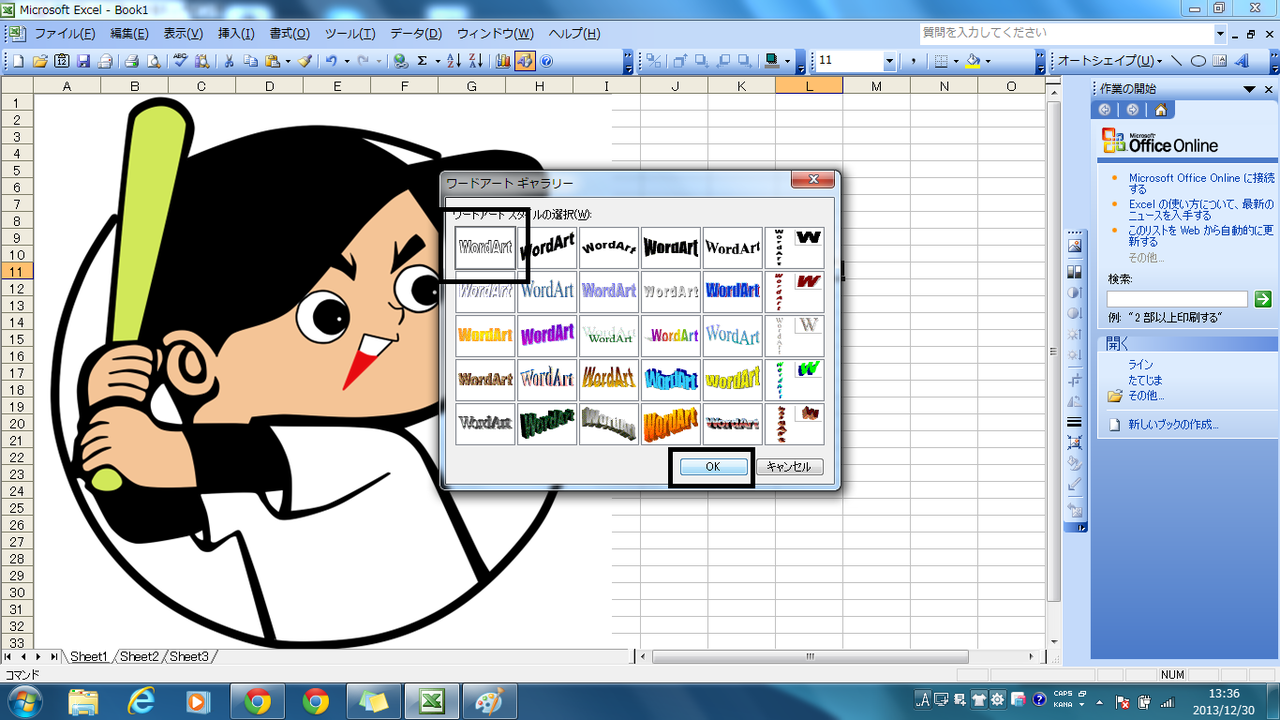Open the 編集(E) menu

129,34
